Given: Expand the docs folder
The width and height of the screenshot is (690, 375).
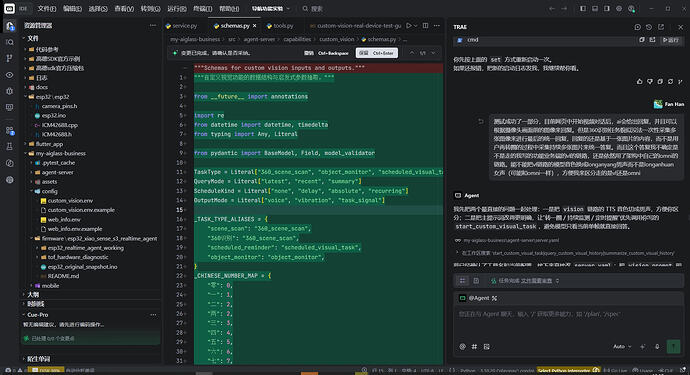Looking at the screenshot, I should click(x=25, y=87).
